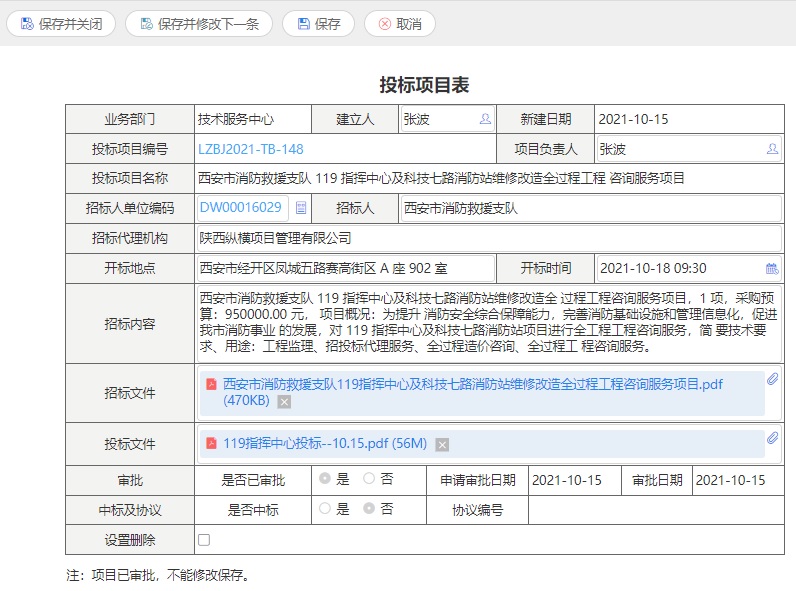The width and height of the screenshot is (796, 591).
Task: Select 是 for 是否中标
Action: (x=325, y=508)
